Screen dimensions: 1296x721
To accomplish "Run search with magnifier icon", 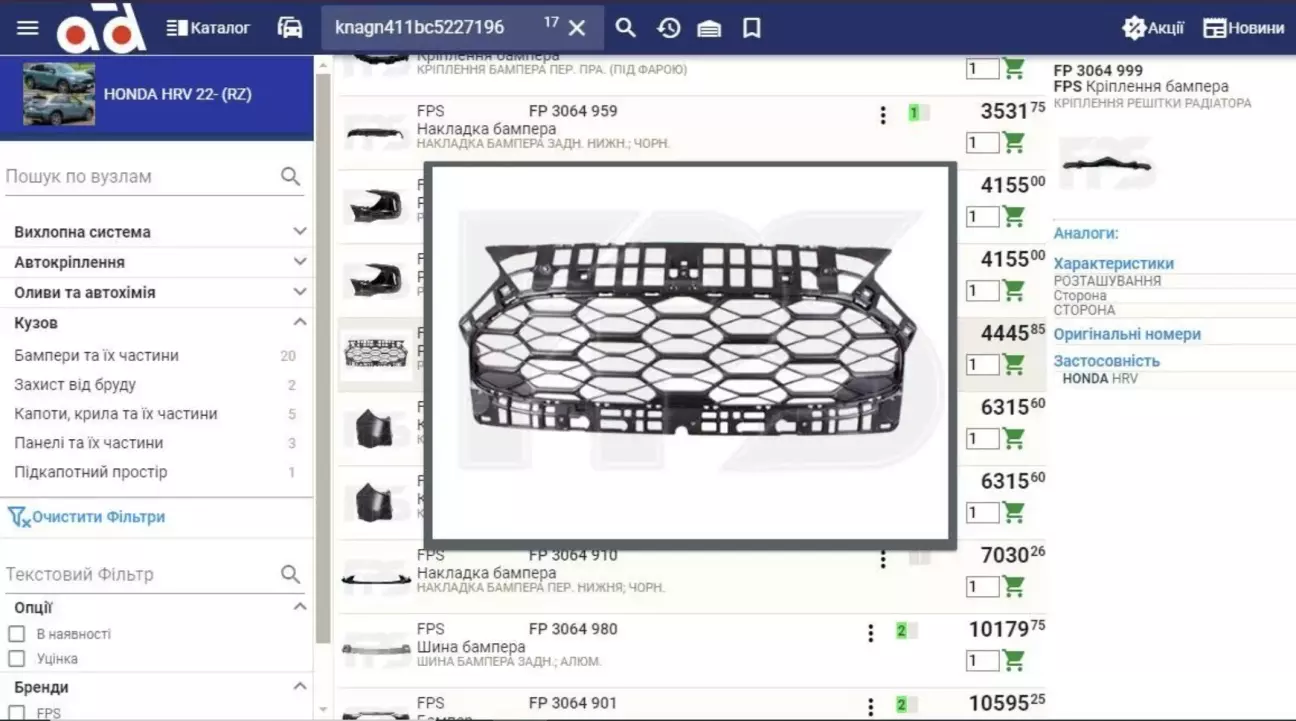I will click(x=626, y=28).
